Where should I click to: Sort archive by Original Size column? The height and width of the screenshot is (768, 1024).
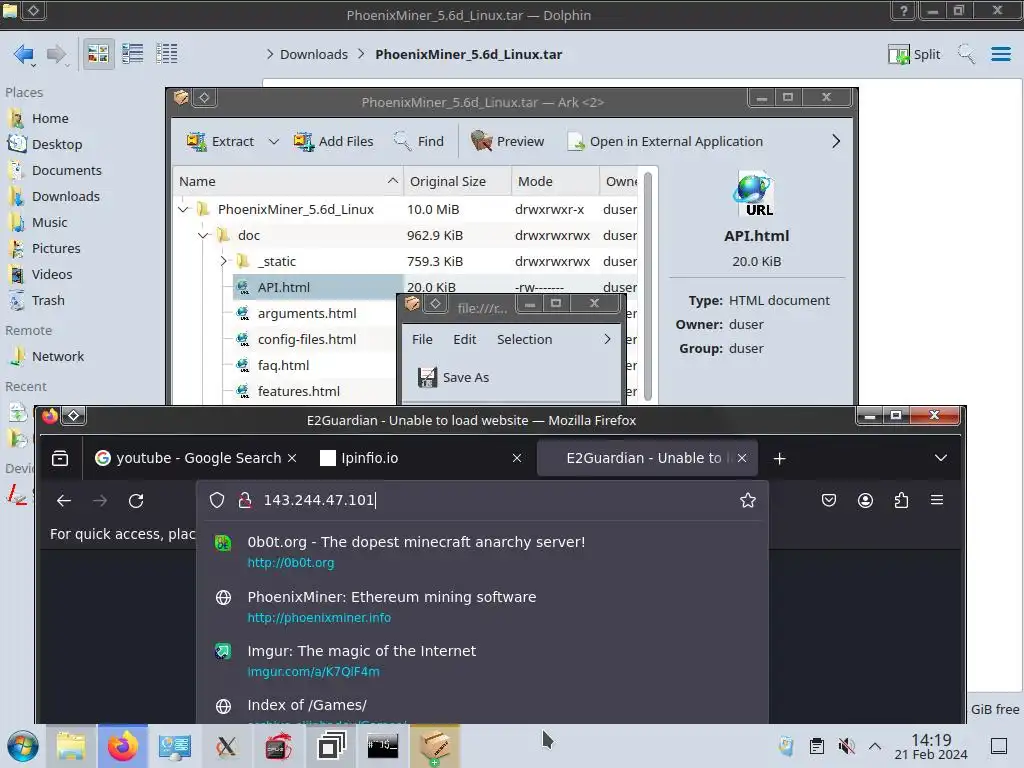tap(457, 182)
